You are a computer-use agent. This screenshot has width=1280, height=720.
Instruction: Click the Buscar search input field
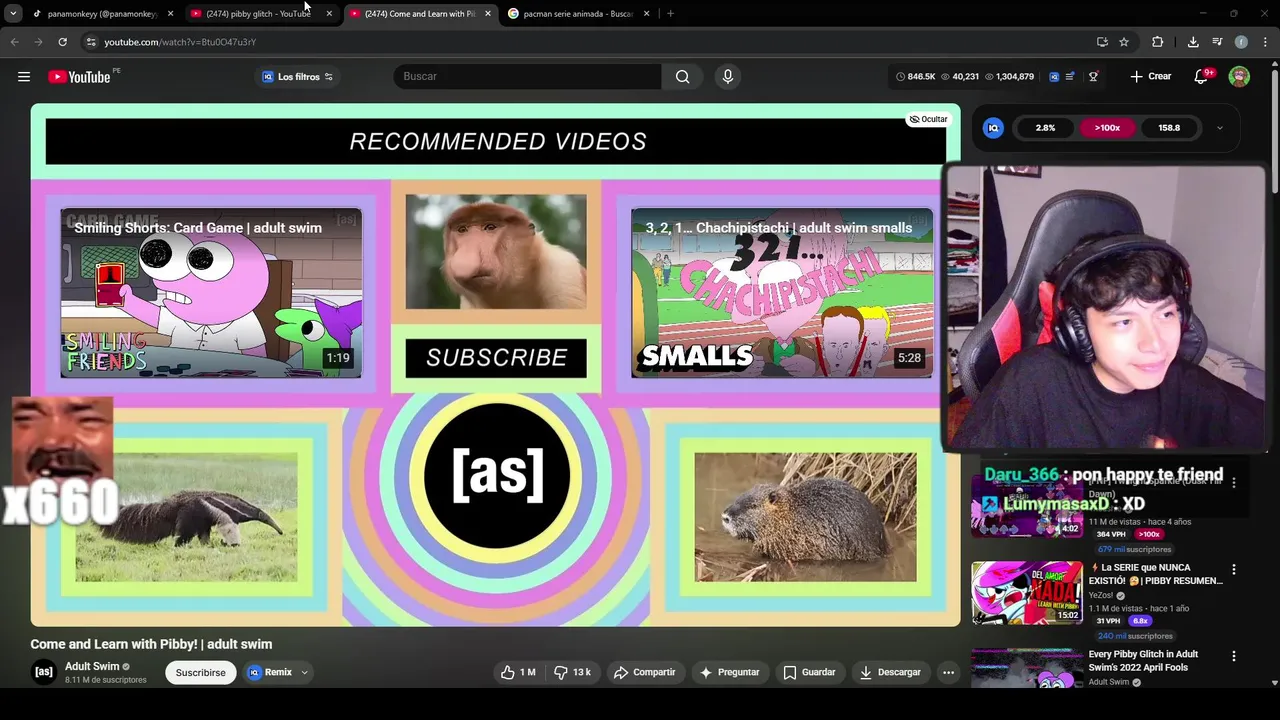coord(527,77)
